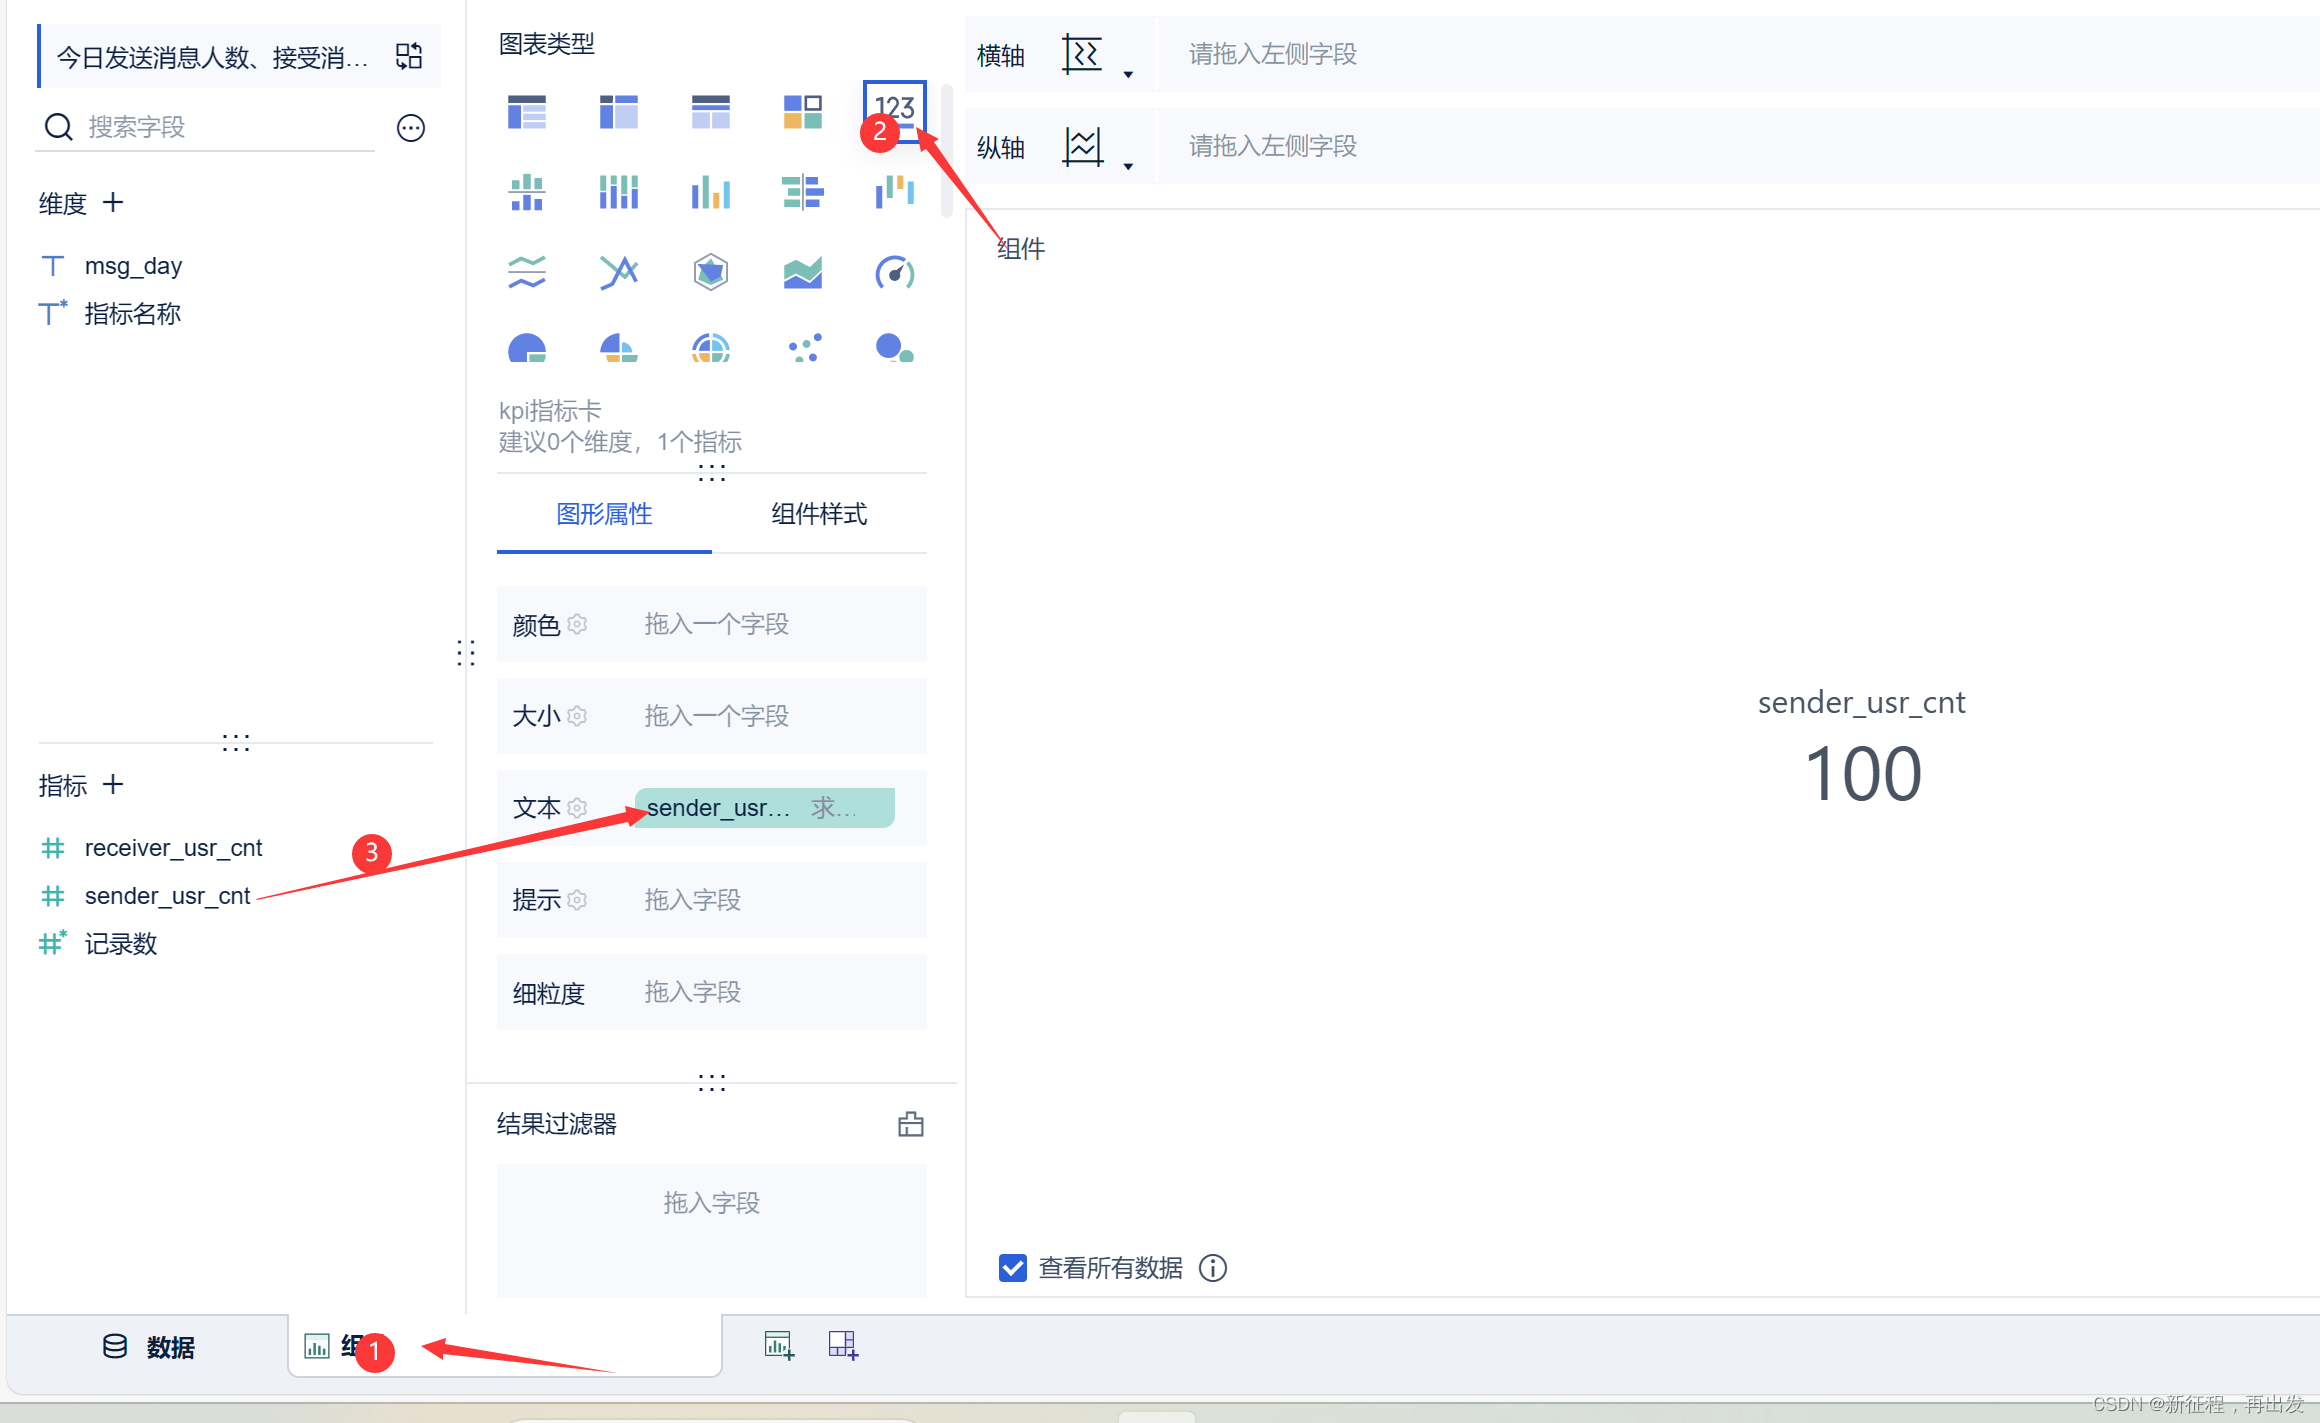Select the partitioned column chart type
The height and width of the screenshot is (1423, 2320).
527,192
